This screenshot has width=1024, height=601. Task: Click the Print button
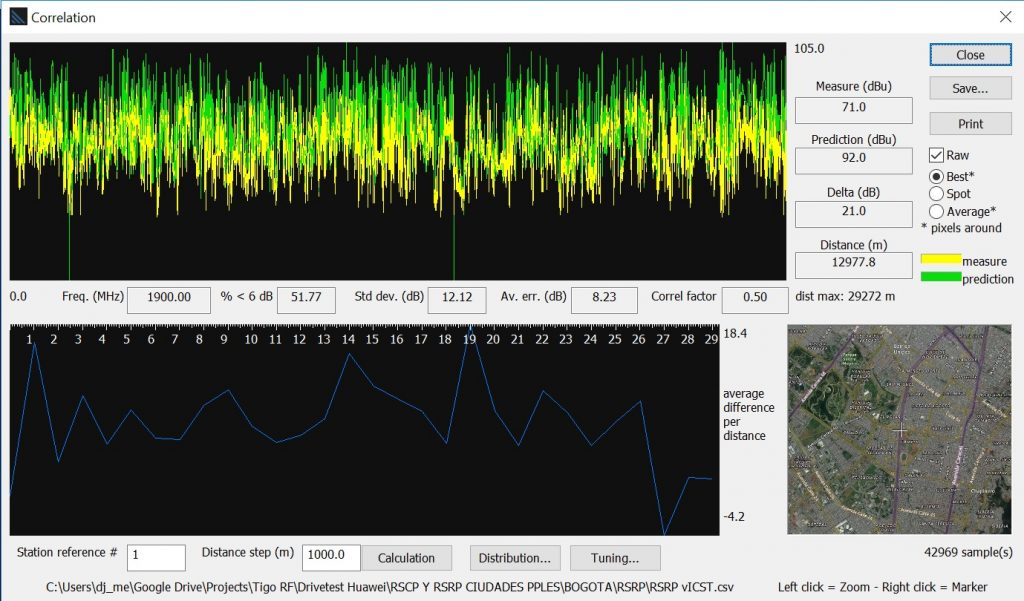click(969, 124)
